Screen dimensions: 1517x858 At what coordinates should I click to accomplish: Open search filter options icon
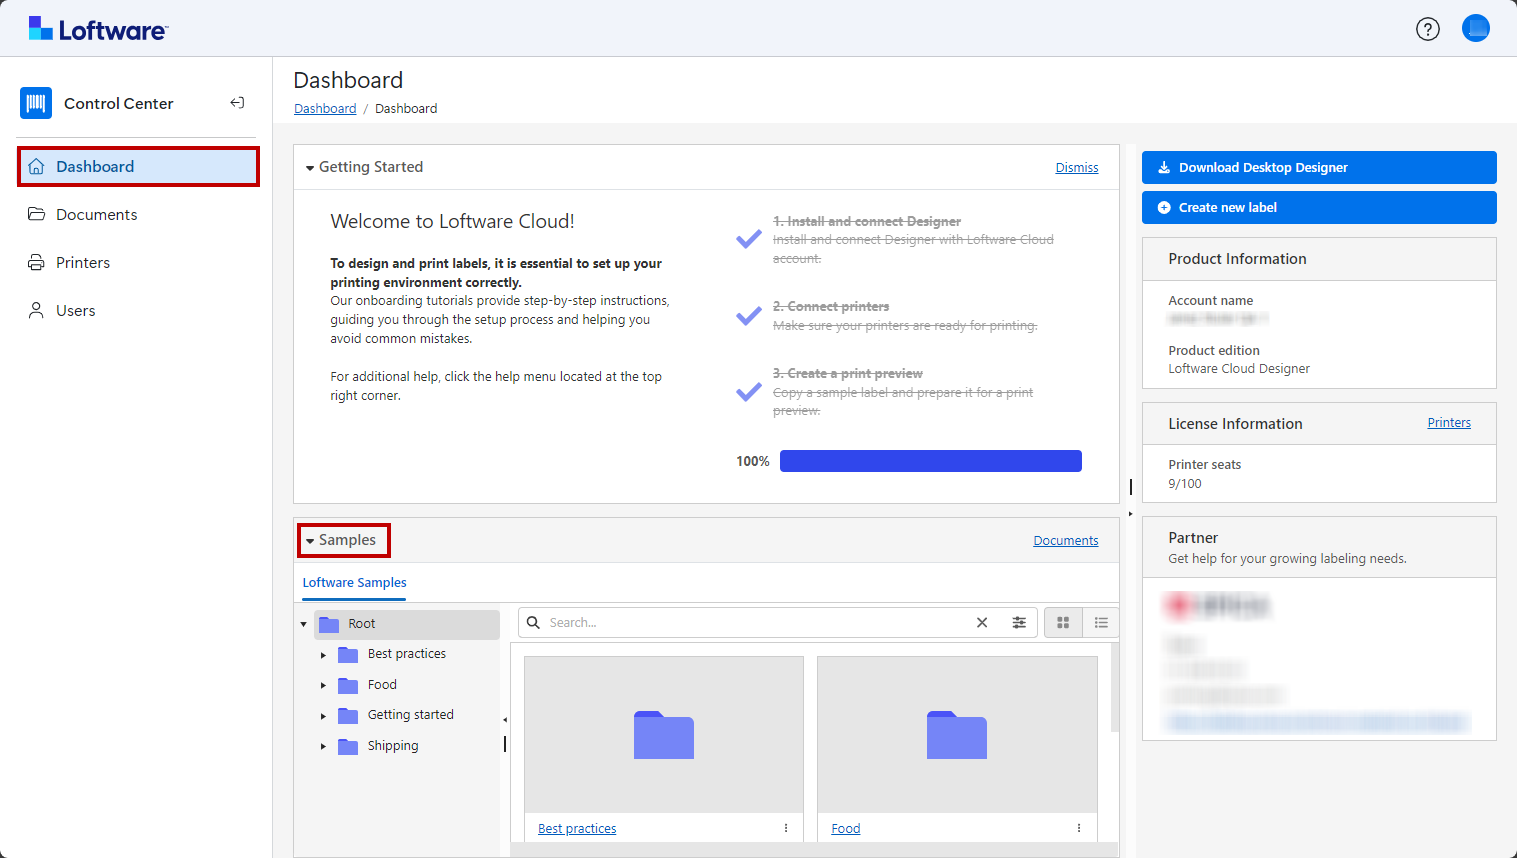[x=1018, y=623]
